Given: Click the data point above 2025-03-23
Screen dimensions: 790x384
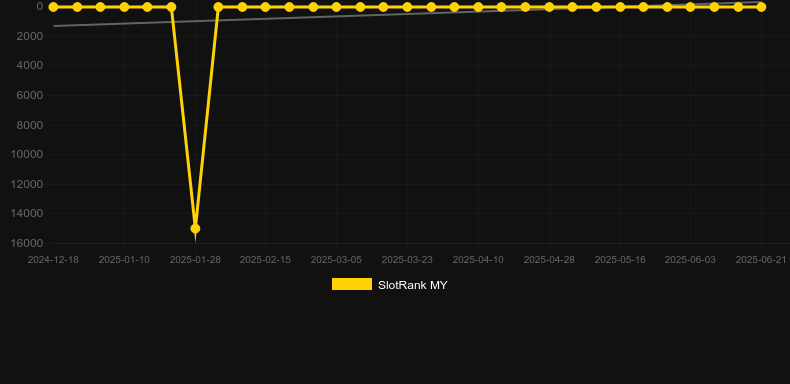Looking at the screenshot, I should pyautogui.click(x=407, y=7).
